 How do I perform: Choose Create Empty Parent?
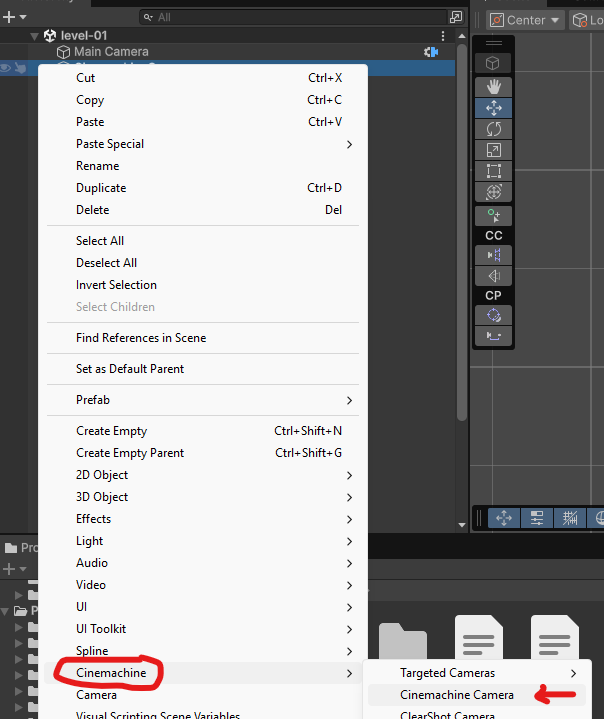203,453
